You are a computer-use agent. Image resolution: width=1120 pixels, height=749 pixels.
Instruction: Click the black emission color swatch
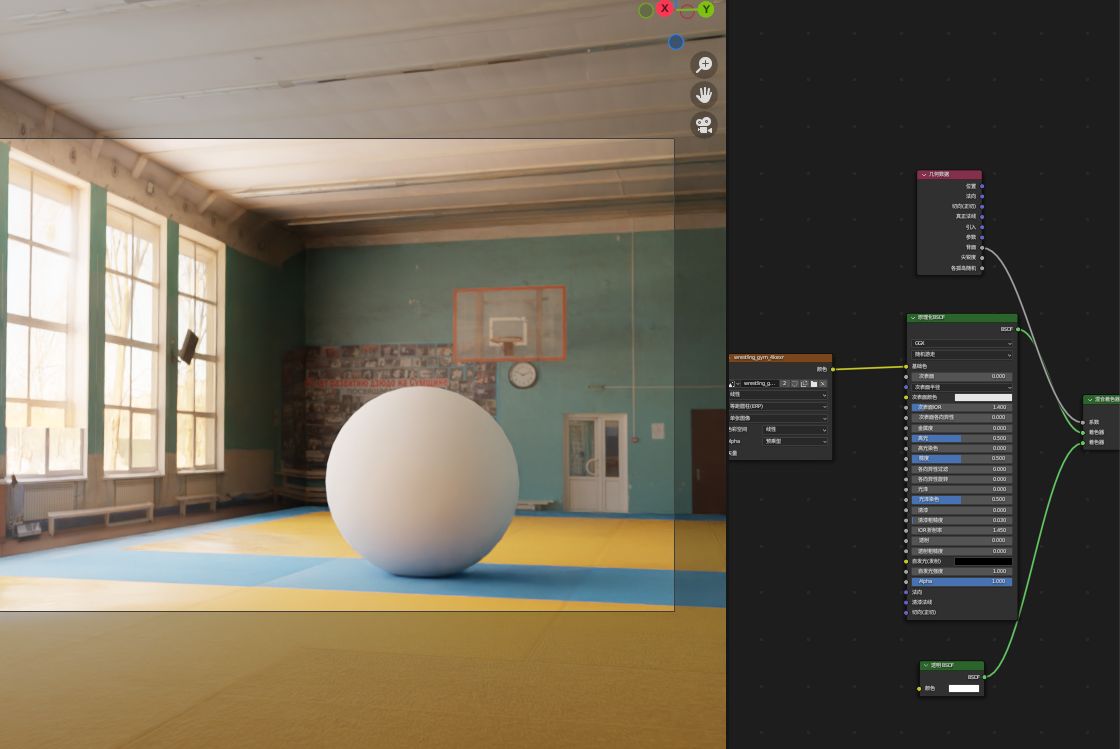984,561
